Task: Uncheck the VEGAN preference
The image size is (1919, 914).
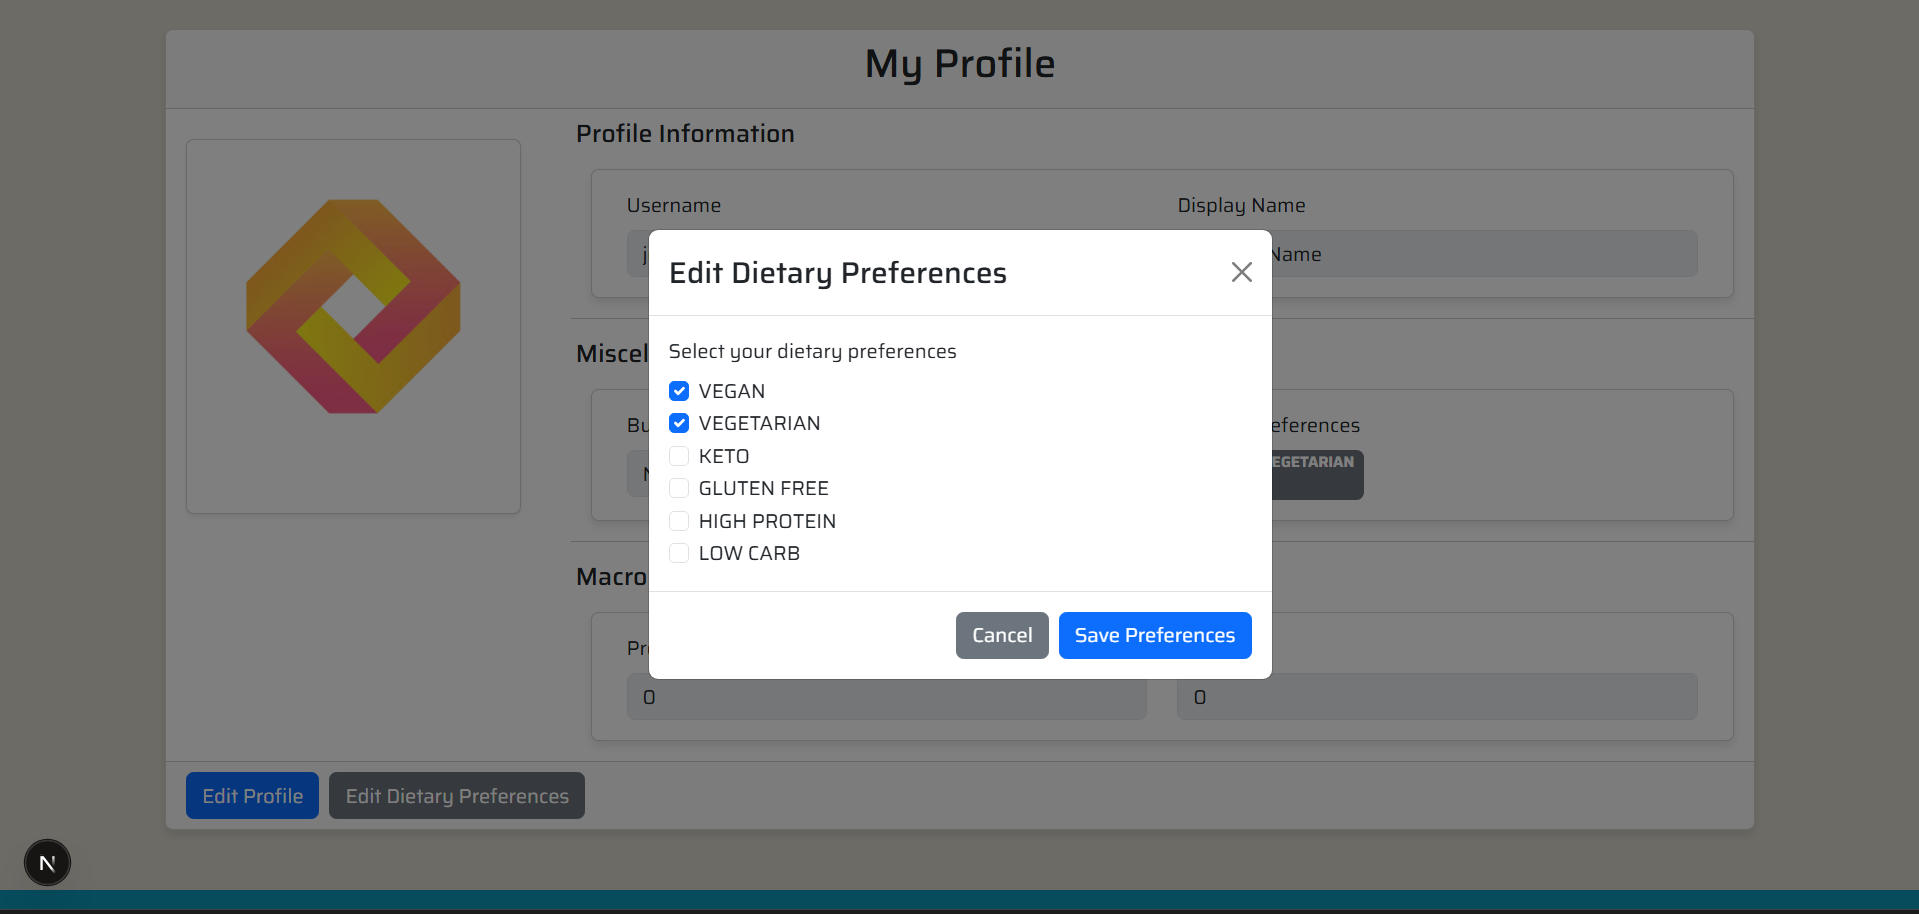Action: [x=679, y=391]
